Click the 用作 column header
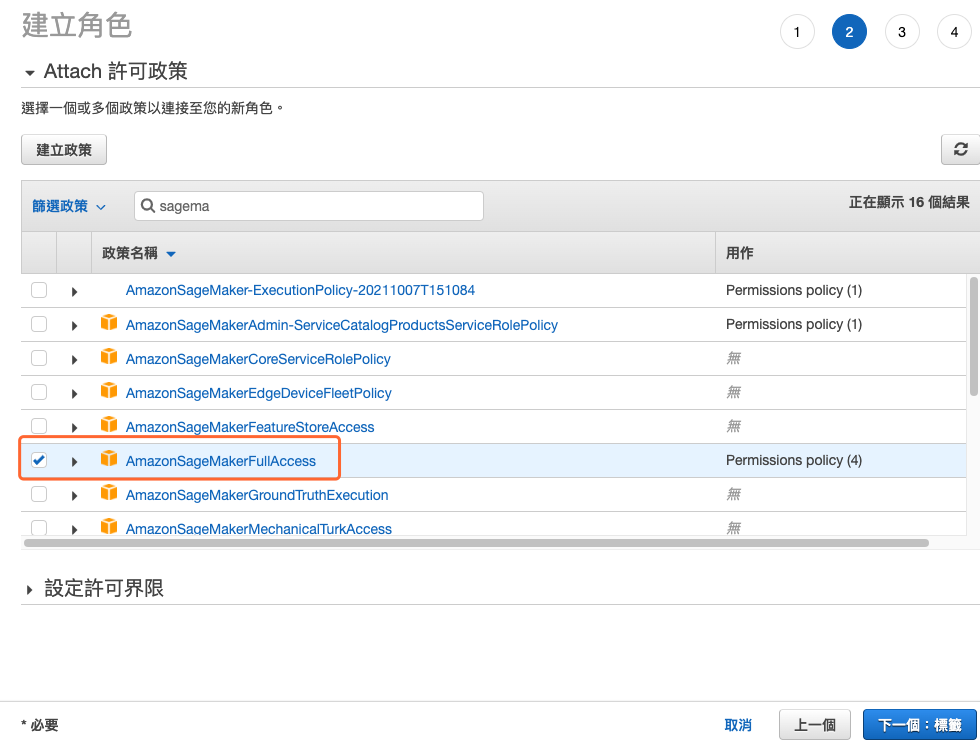This screenshot has height=743, width=980. (739, 253)
